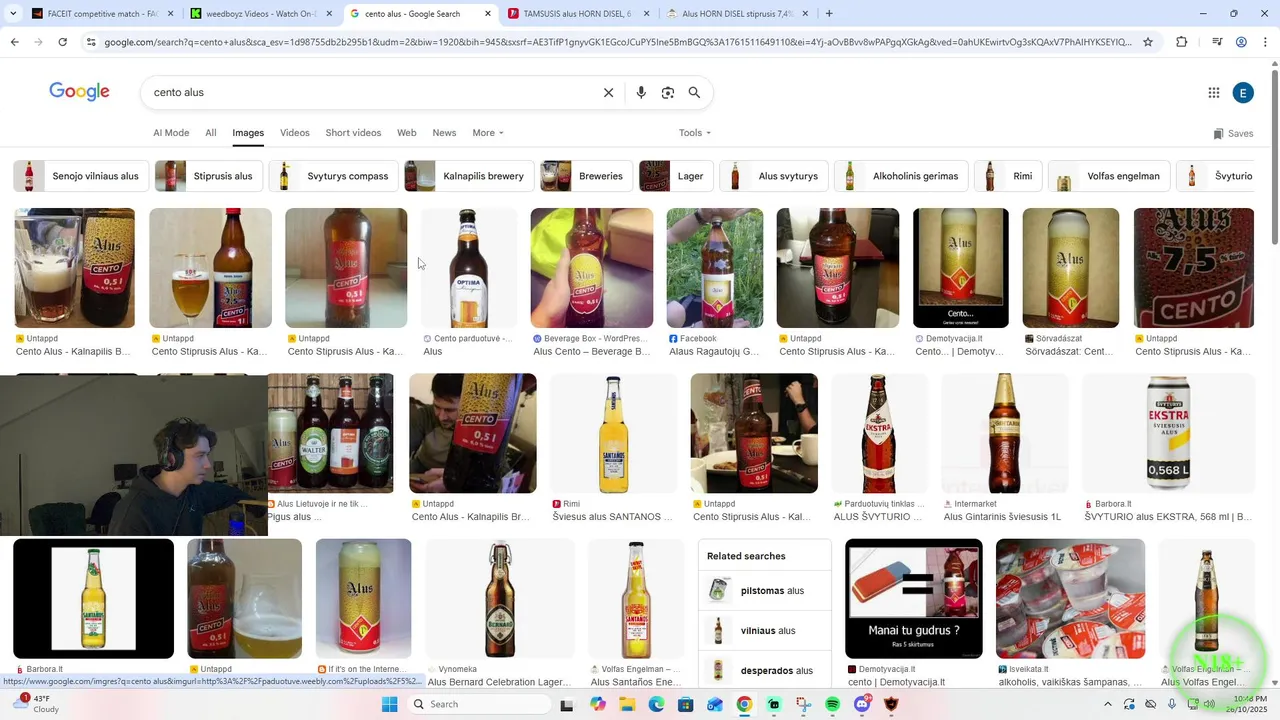Screen dimensions: 1280x720
Task: Select the Breweries filter chip
Action: point(586,176)
